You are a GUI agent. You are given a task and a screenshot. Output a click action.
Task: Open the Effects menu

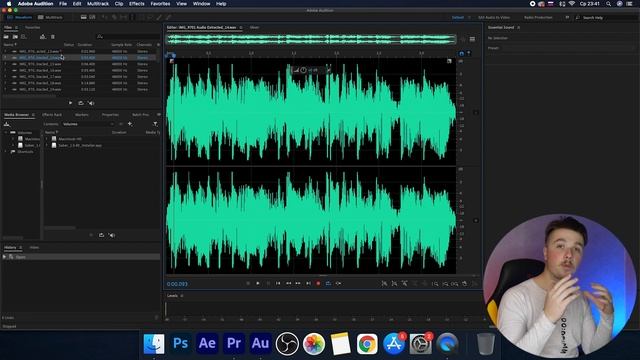tap(137, 4)
